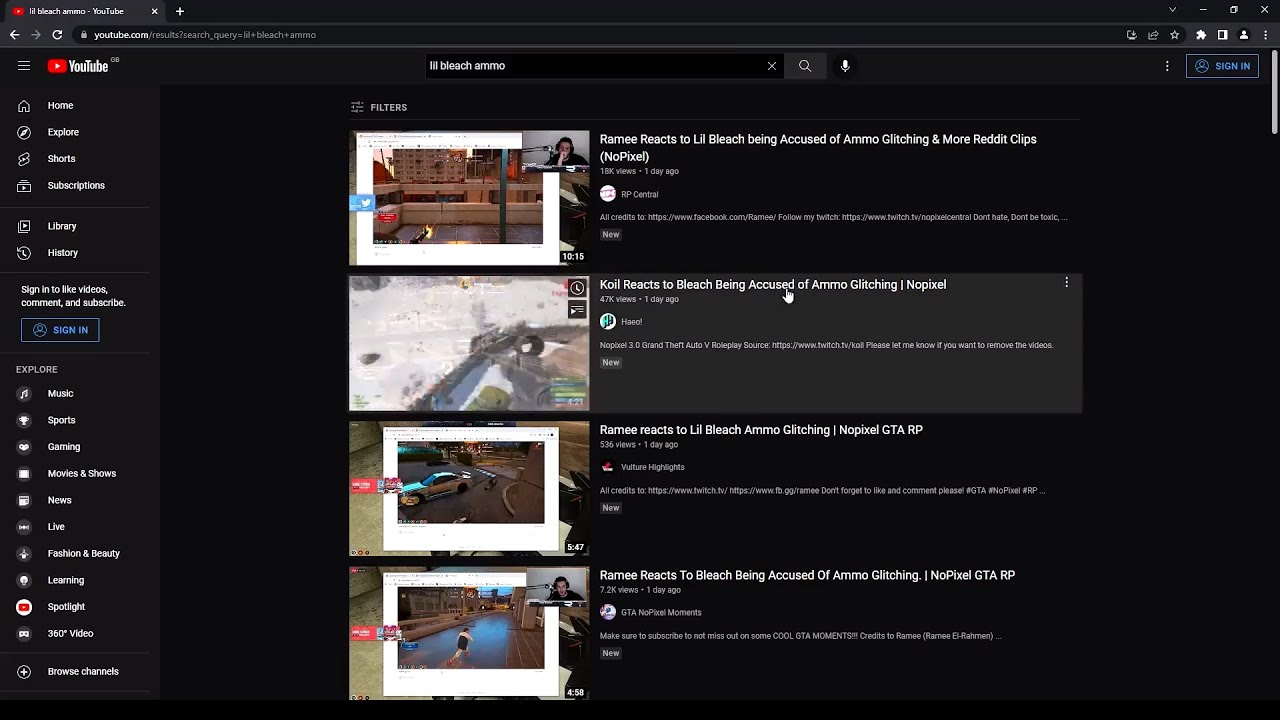The width and height of the screenshot is (1280, 720).
Task: Click the sidebar SIGN IN button
Action: pos(60,330)
